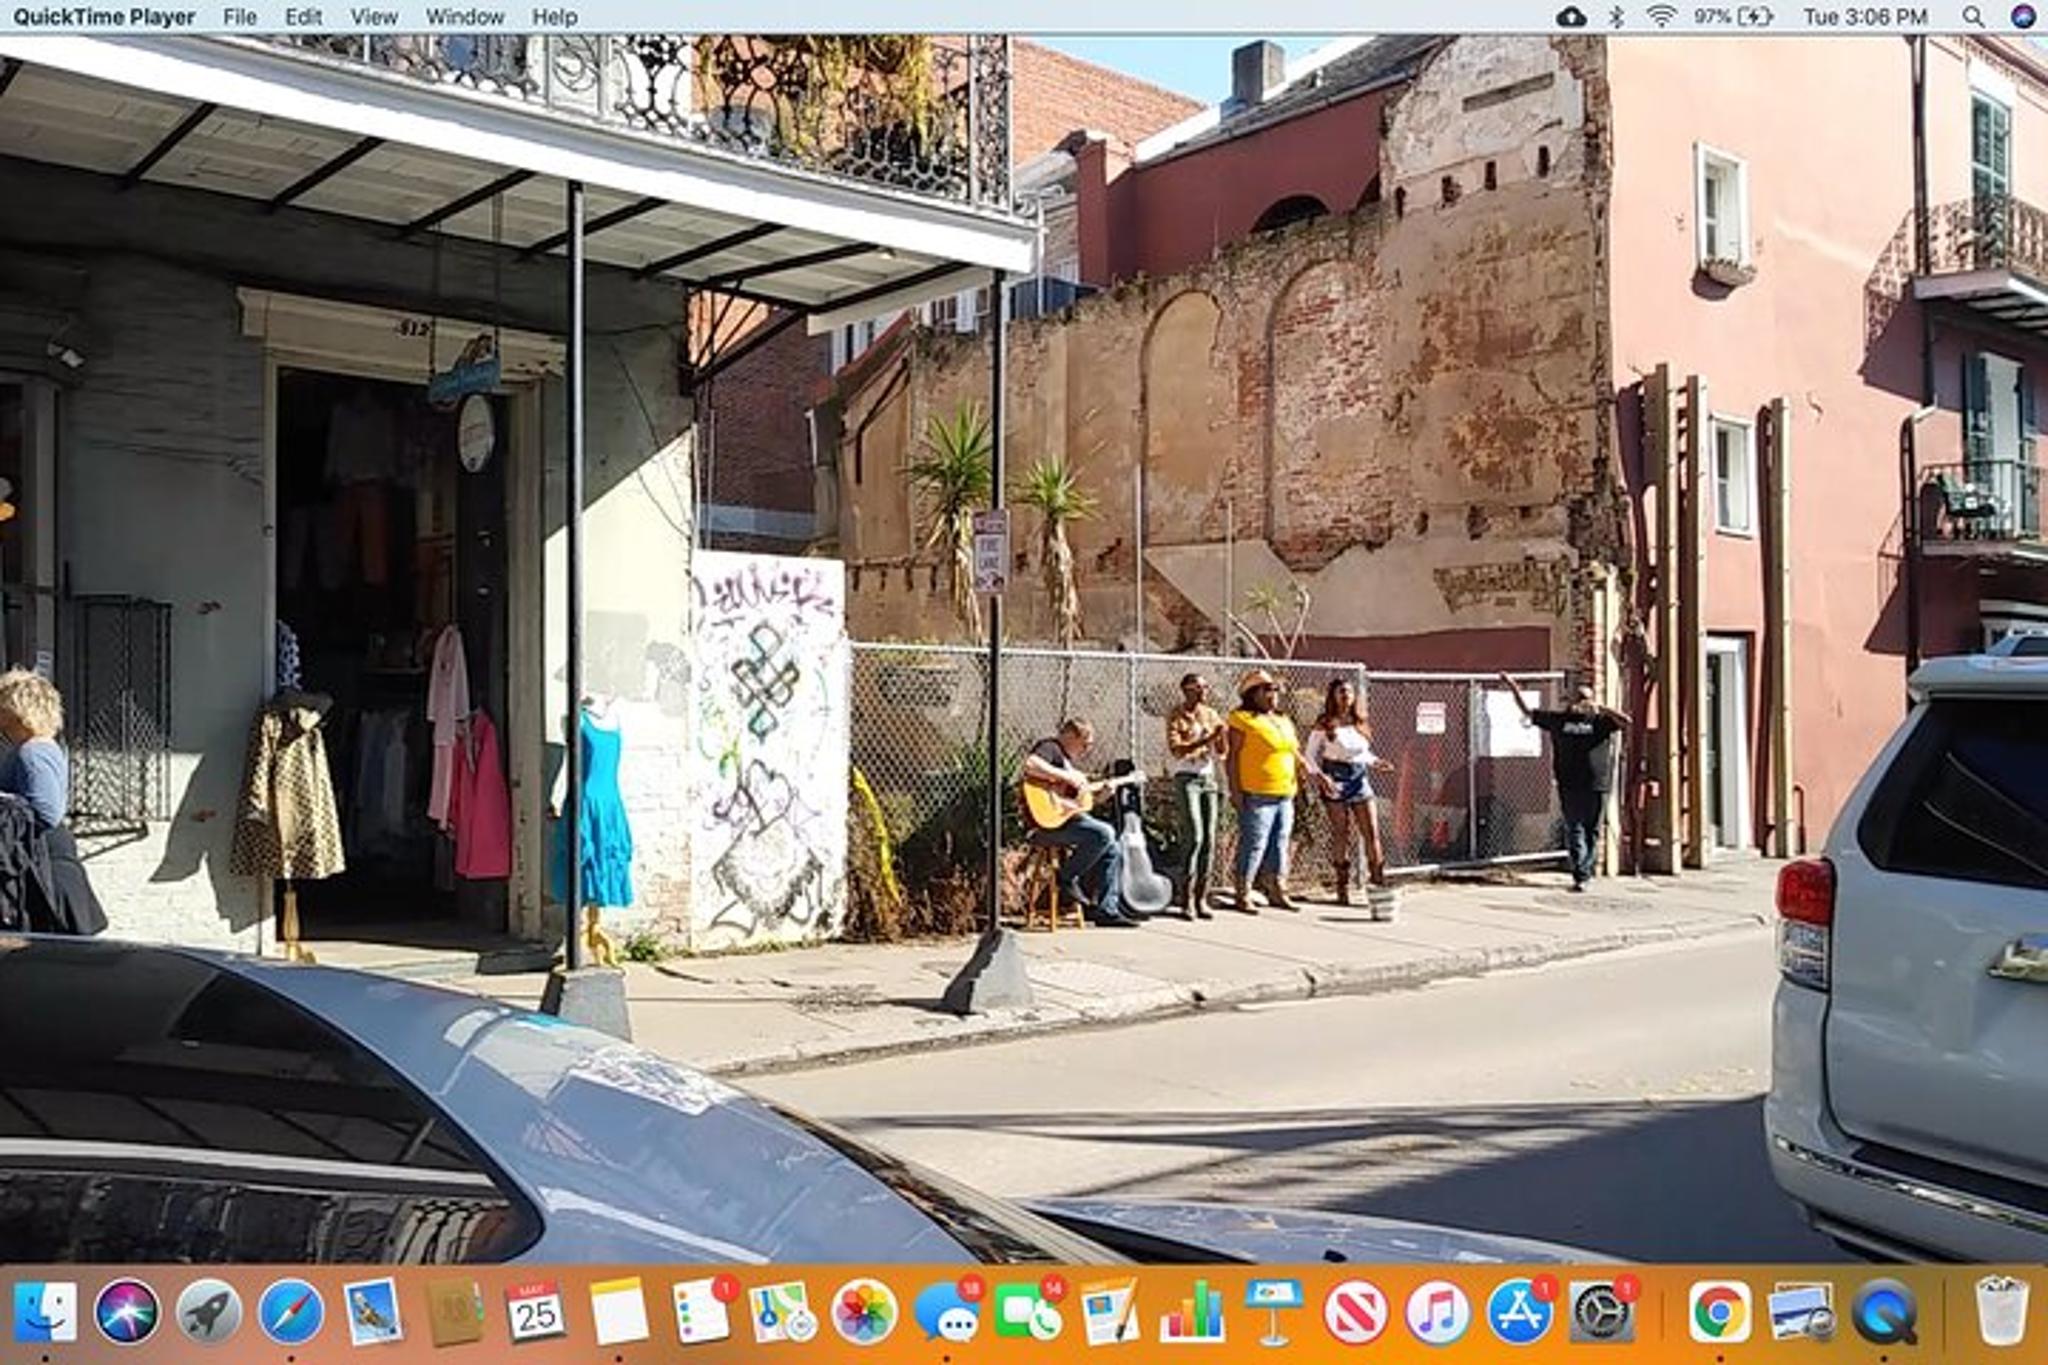This screenshot has height=1365, width=2048.
Task: Open the View menu
Action: pyautogui.click(x=374, y=17)
